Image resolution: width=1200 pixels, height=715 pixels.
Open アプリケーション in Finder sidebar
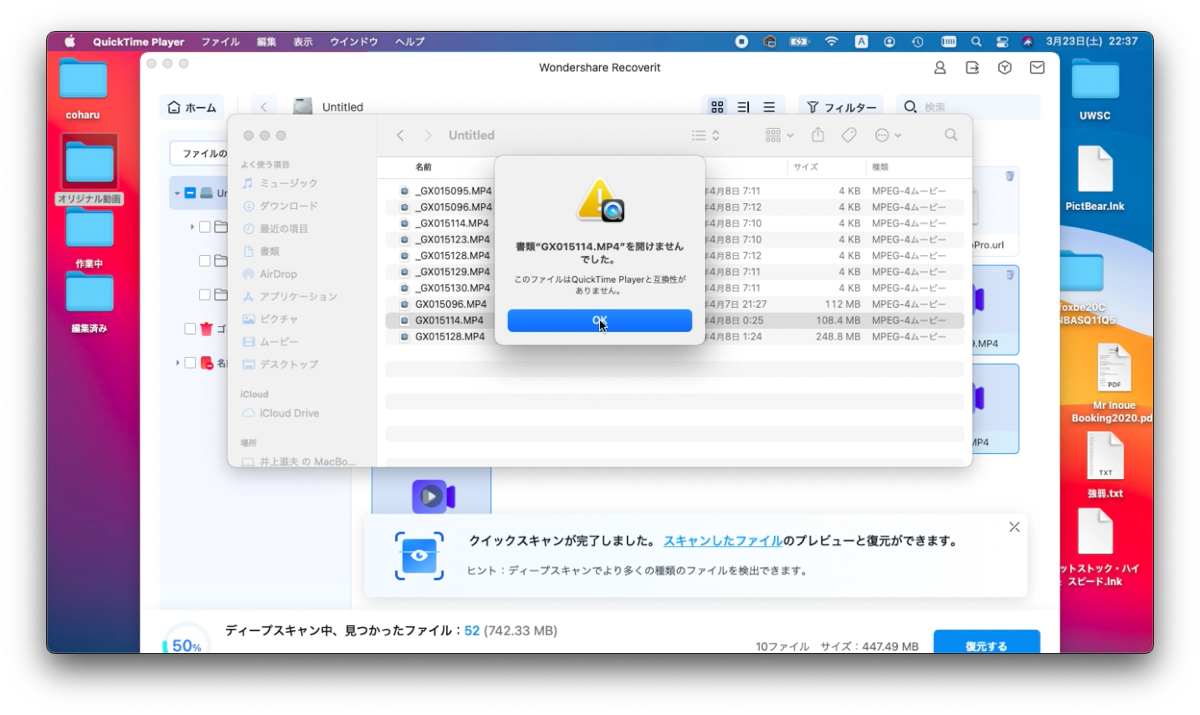(289, 297)
